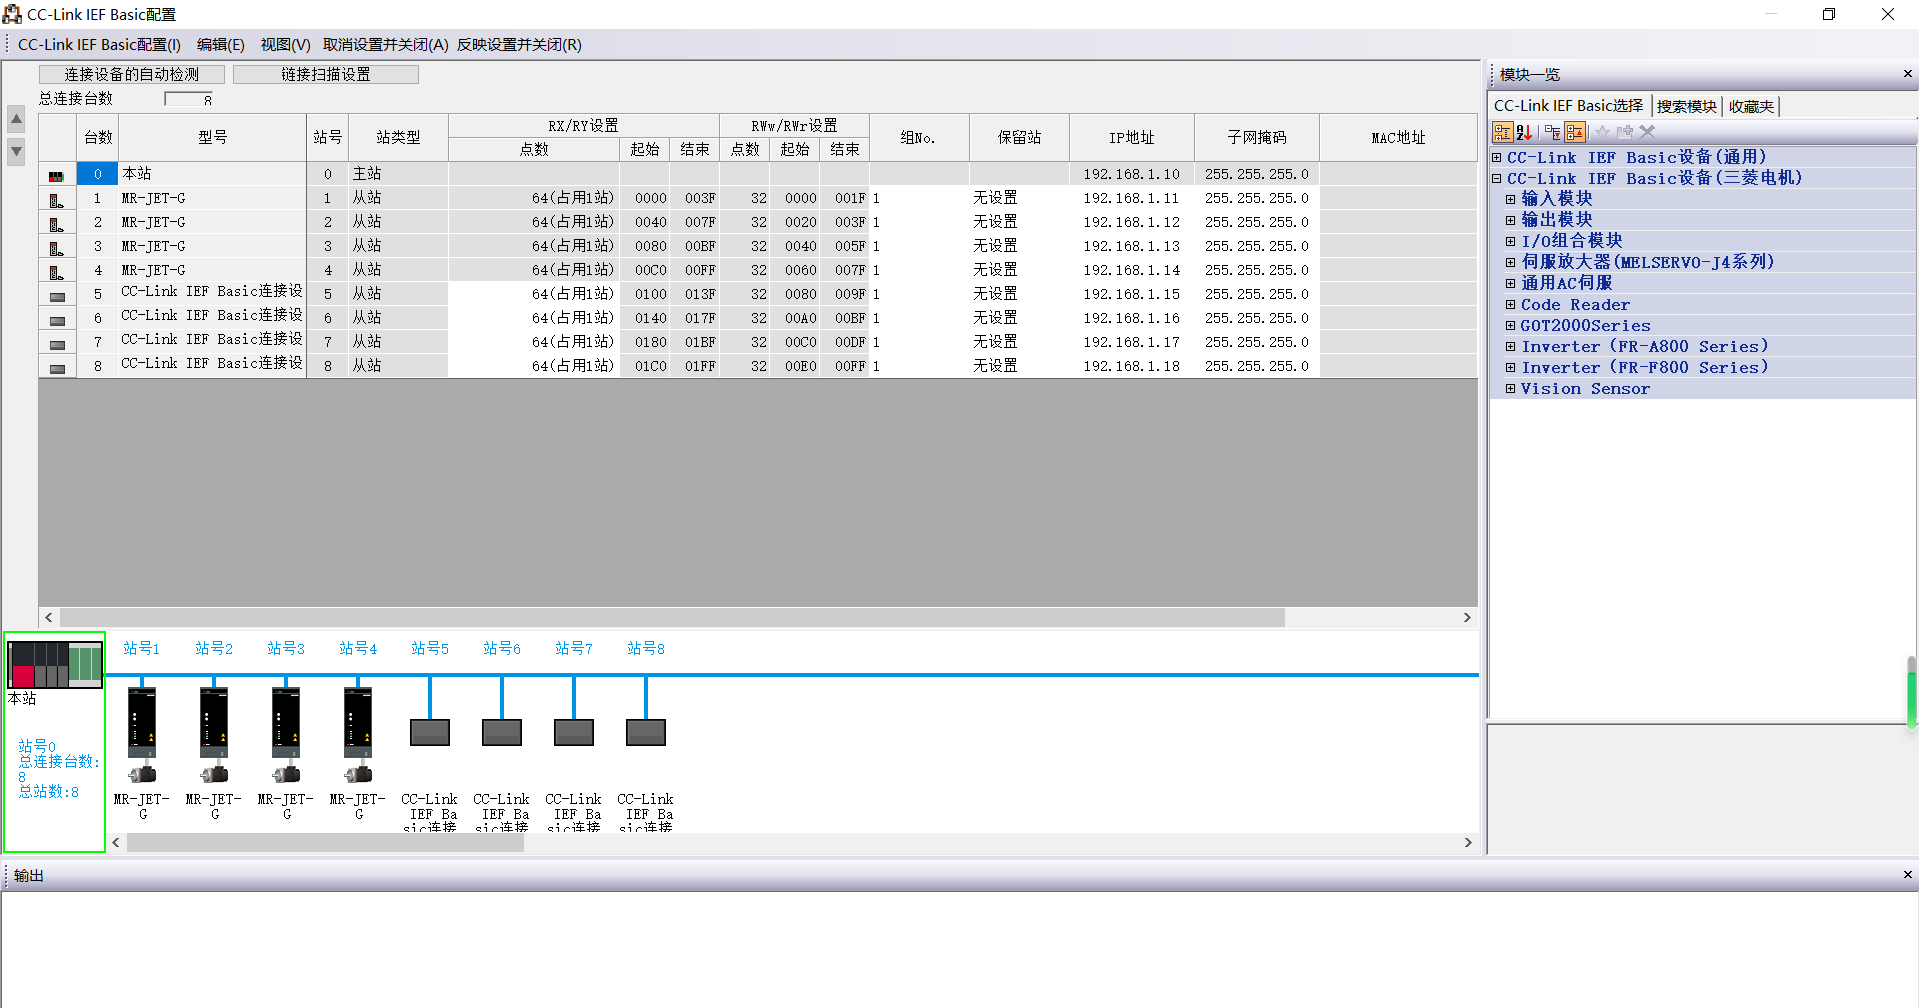Expand 伺服放大器(MELSERVO-J4系列) node
Viewport: 1919px width, 1008px height.
coord(1511,262)
